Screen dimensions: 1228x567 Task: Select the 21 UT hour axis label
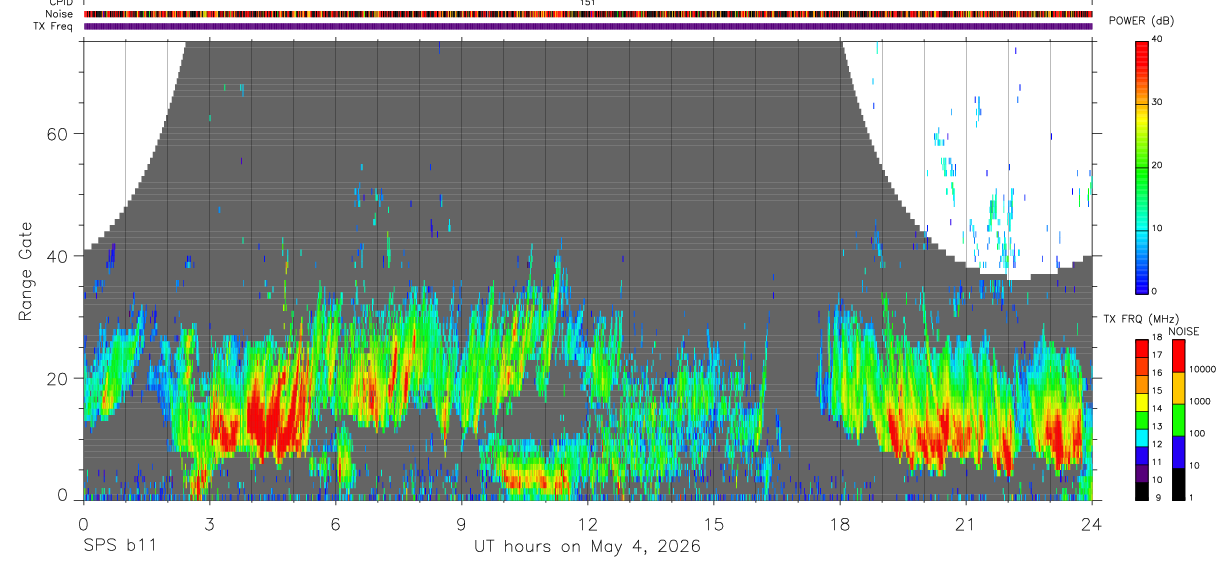pyautogui.click(x=966, y=523)
